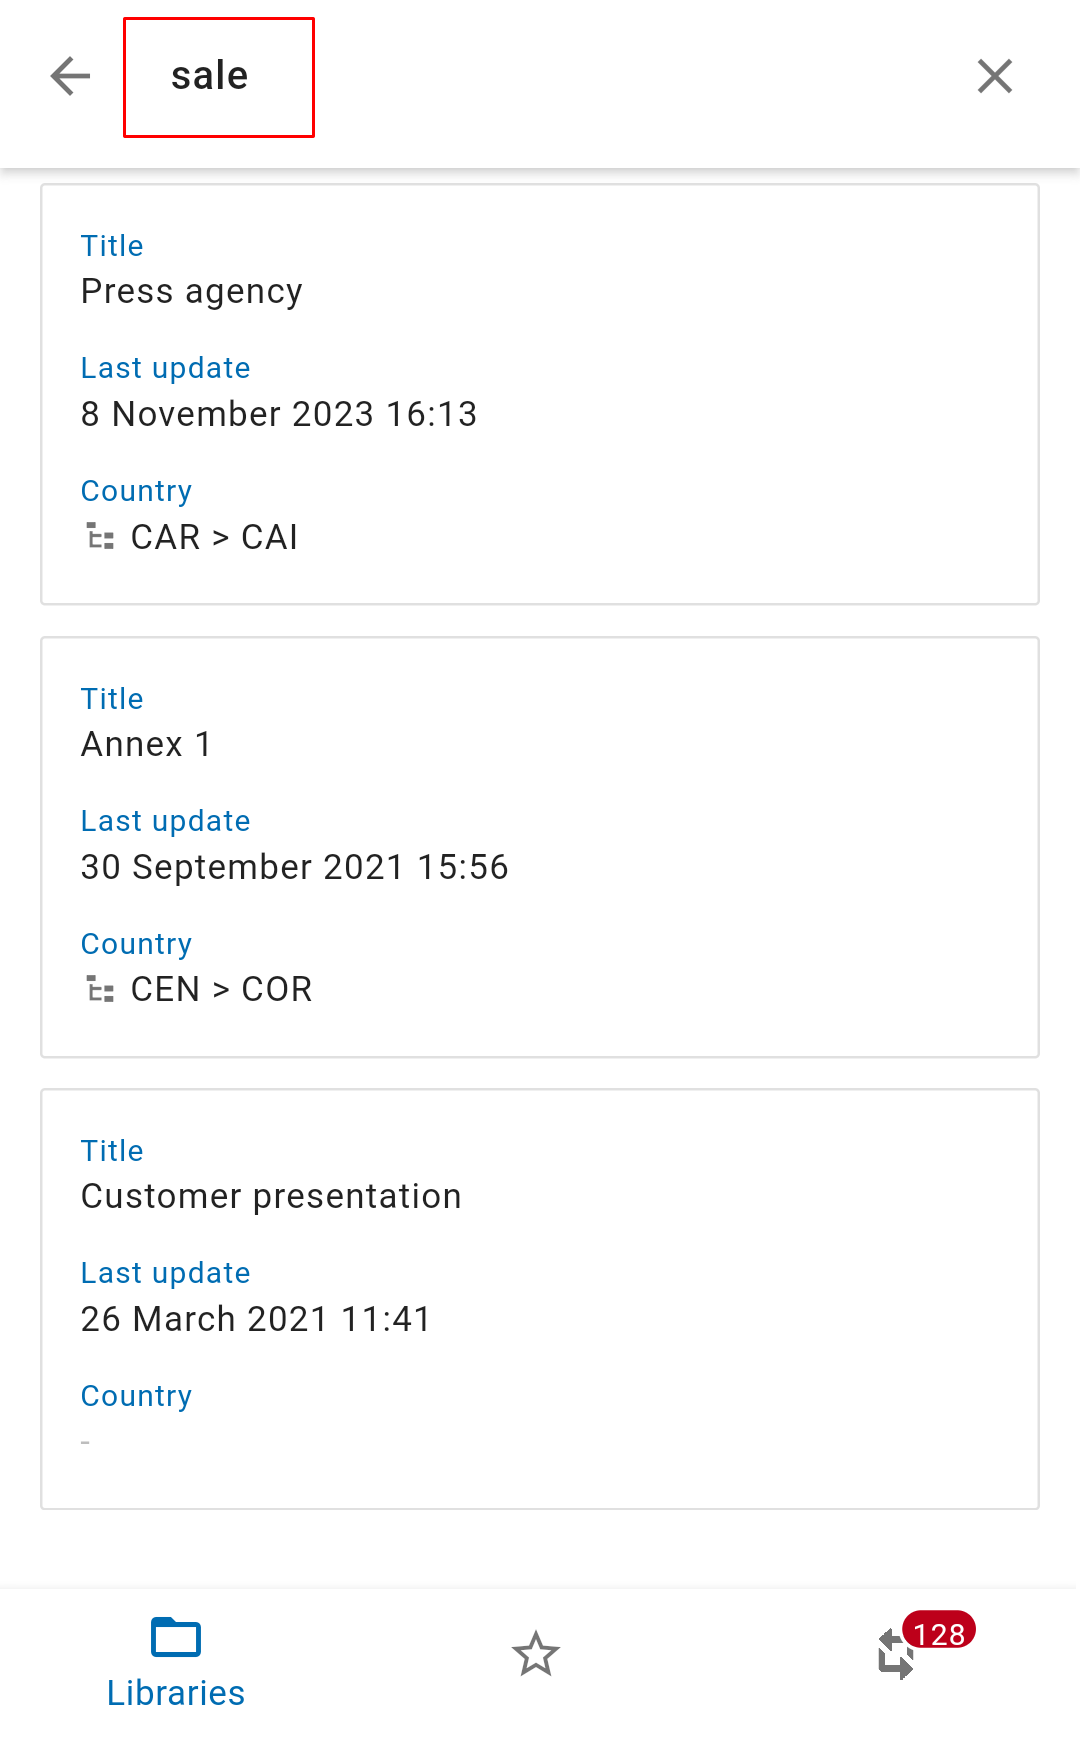Switch to the Libraries tab

pyautogui.click(x=176, y=1662)
